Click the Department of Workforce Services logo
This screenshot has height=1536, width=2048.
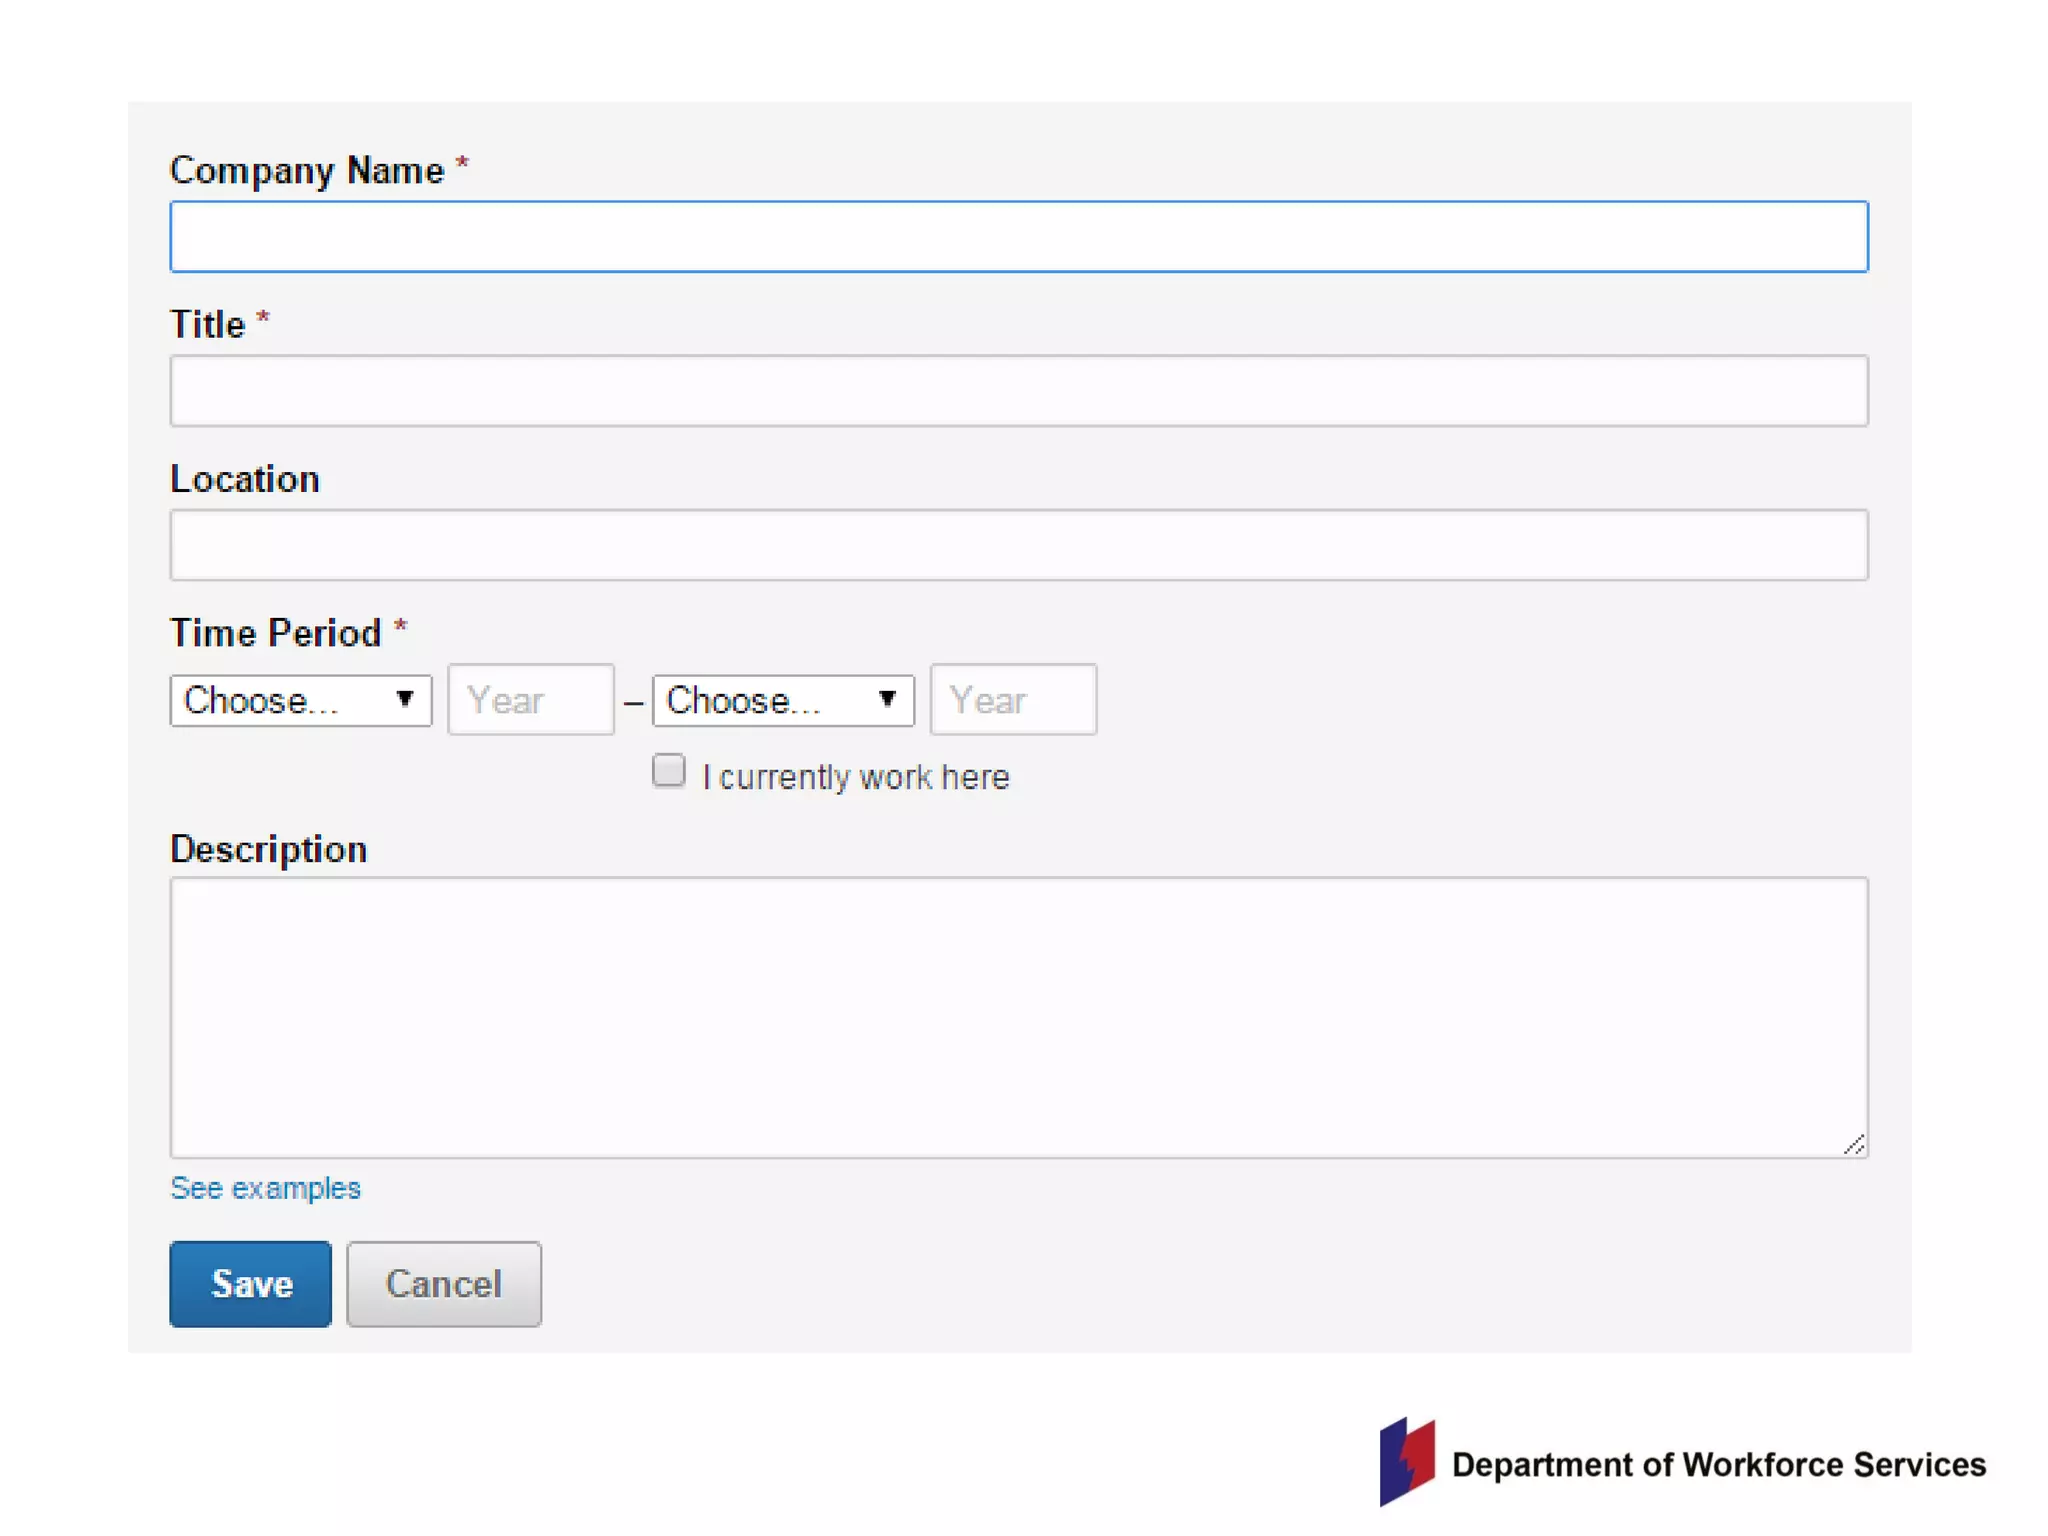1406,1461
